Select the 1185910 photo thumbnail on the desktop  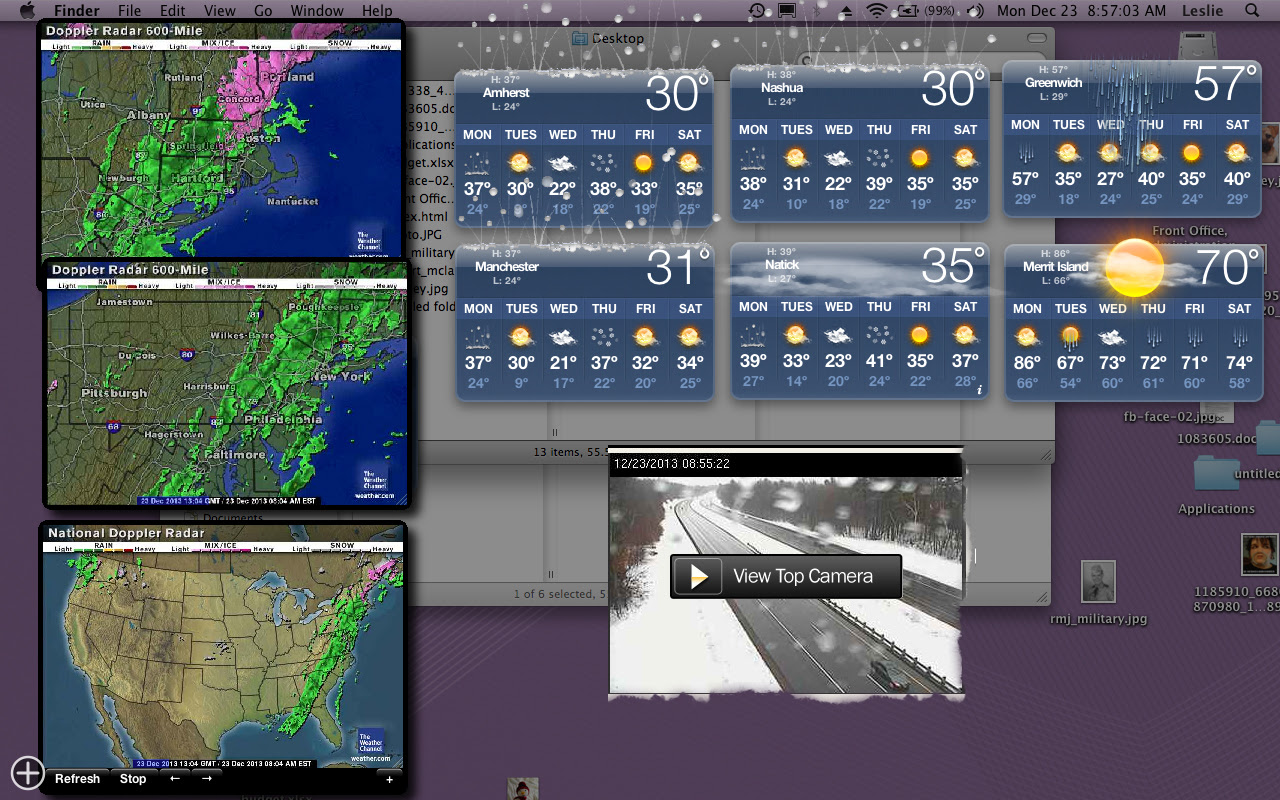coord(1258,554)
